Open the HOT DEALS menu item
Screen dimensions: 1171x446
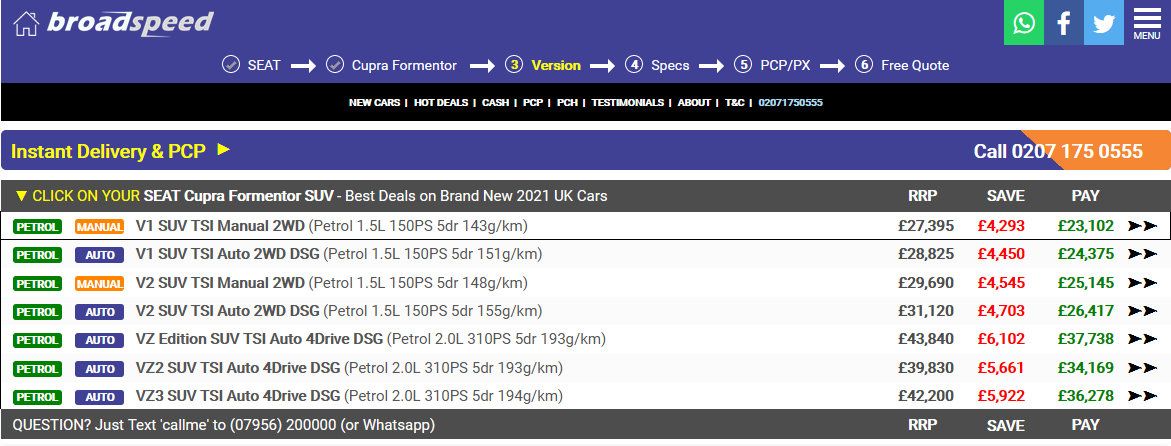coord(441,102)
